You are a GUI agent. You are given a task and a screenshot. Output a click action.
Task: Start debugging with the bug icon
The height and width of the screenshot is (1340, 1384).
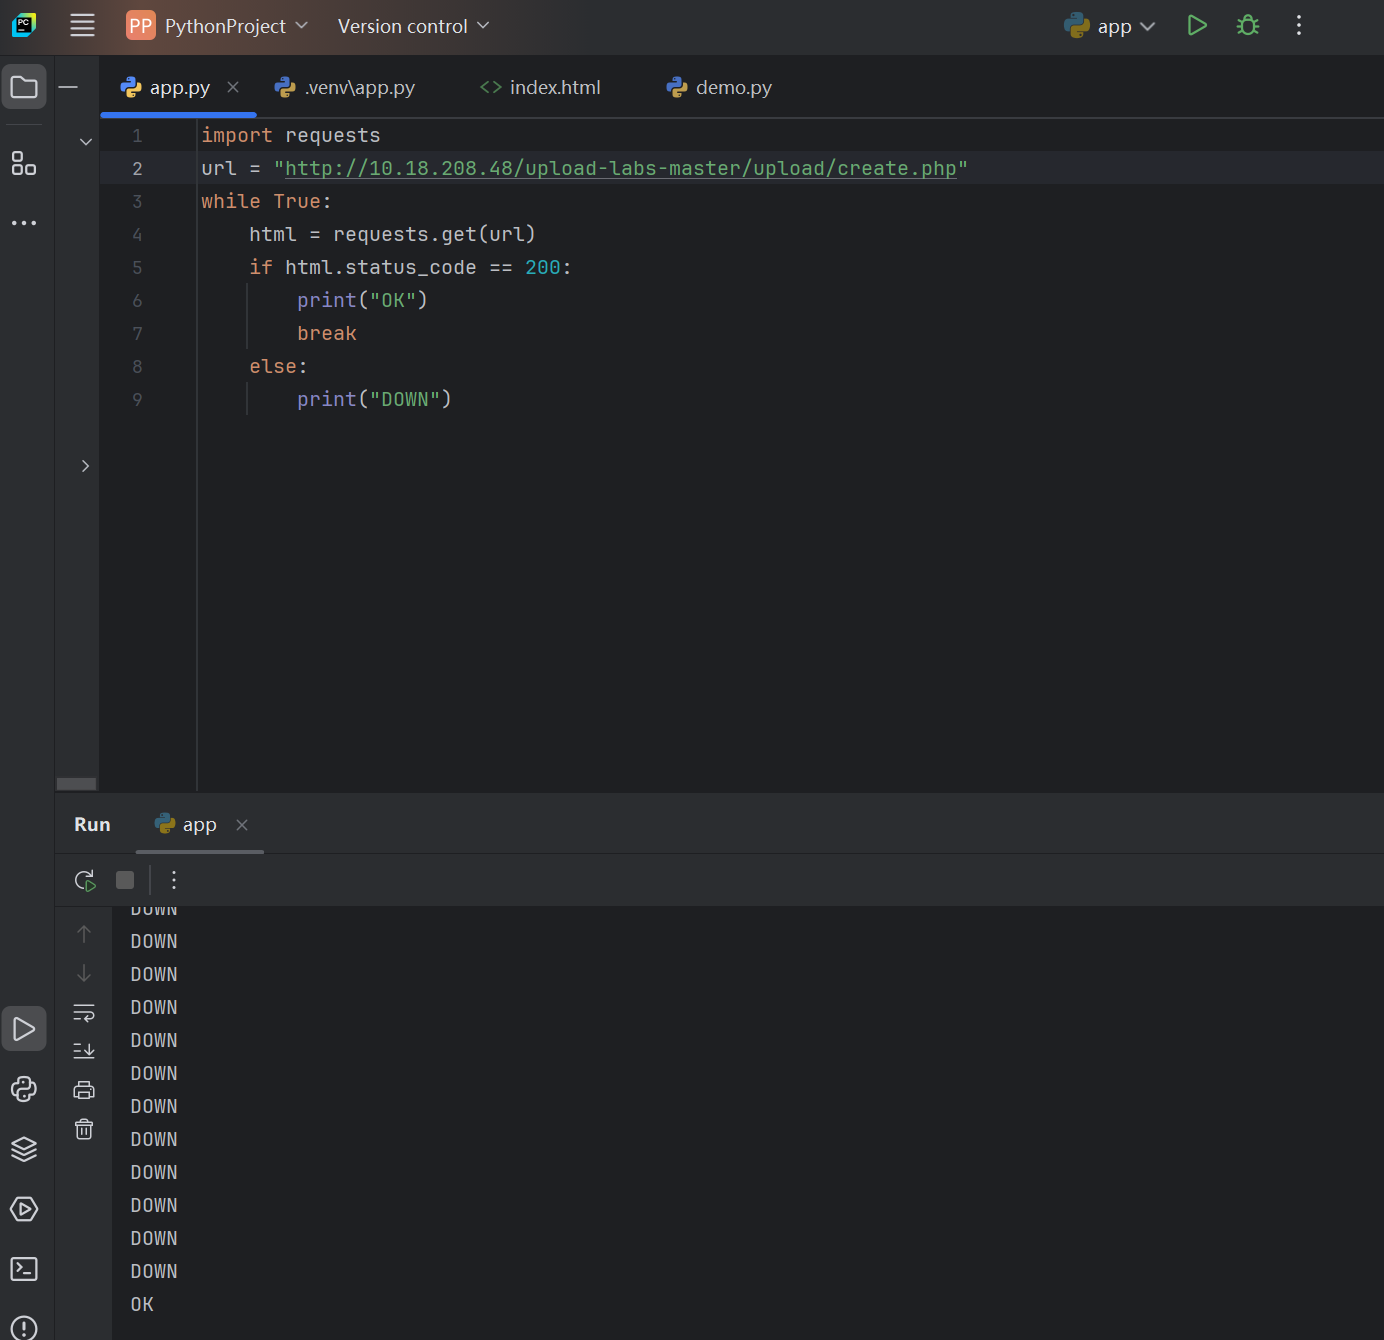point(1247,26)
